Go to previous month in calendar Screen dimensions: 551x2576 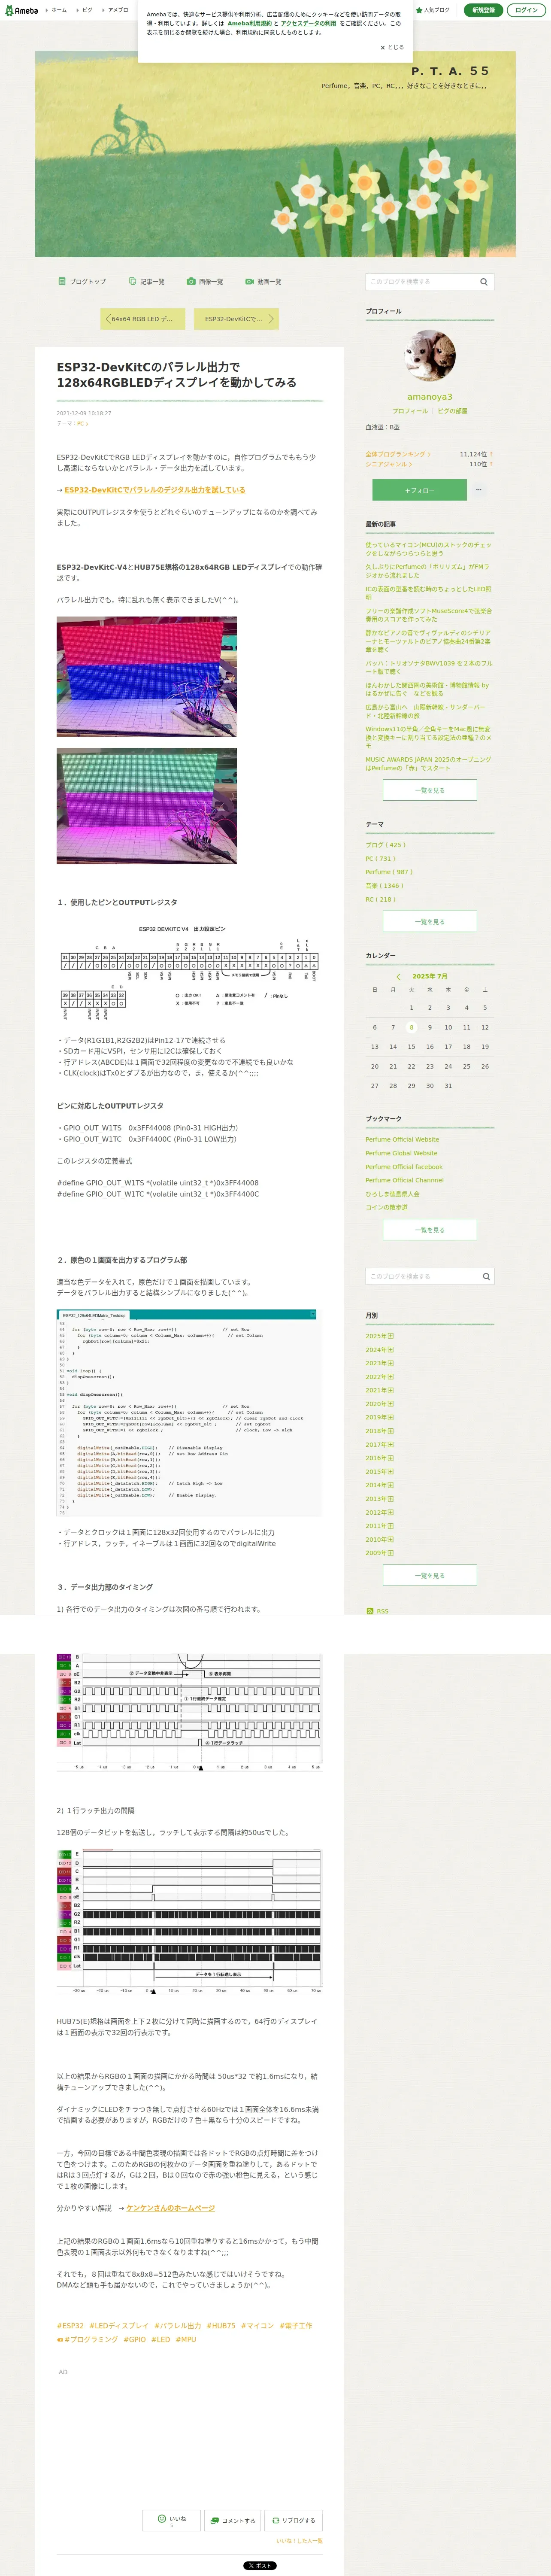398,977
